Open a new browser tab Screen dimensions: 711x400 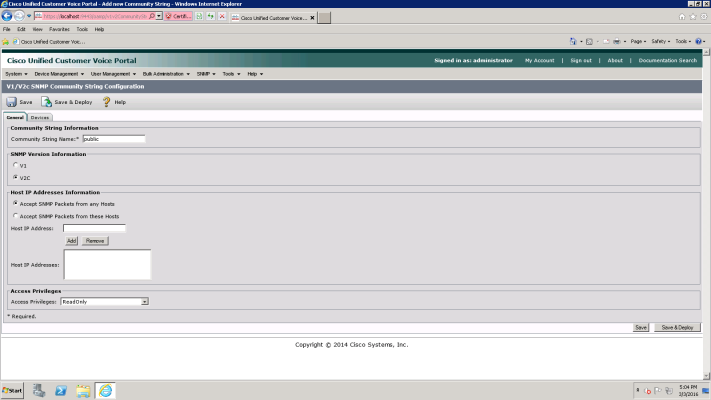324,18
